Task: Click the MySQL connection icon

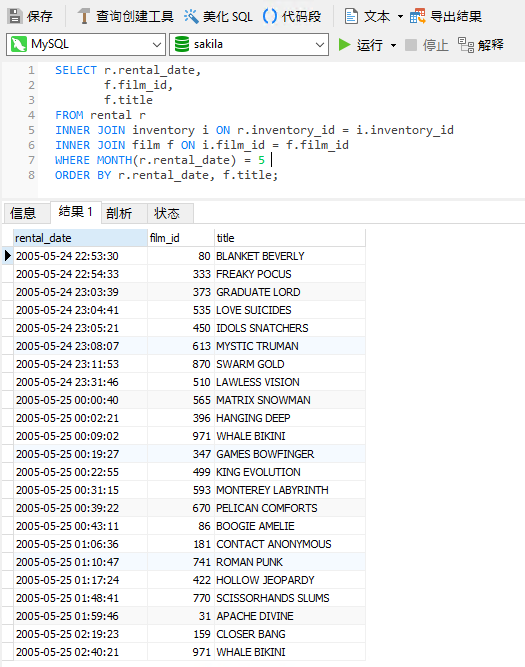Action: pyautogui.click(x=19, y=44)
